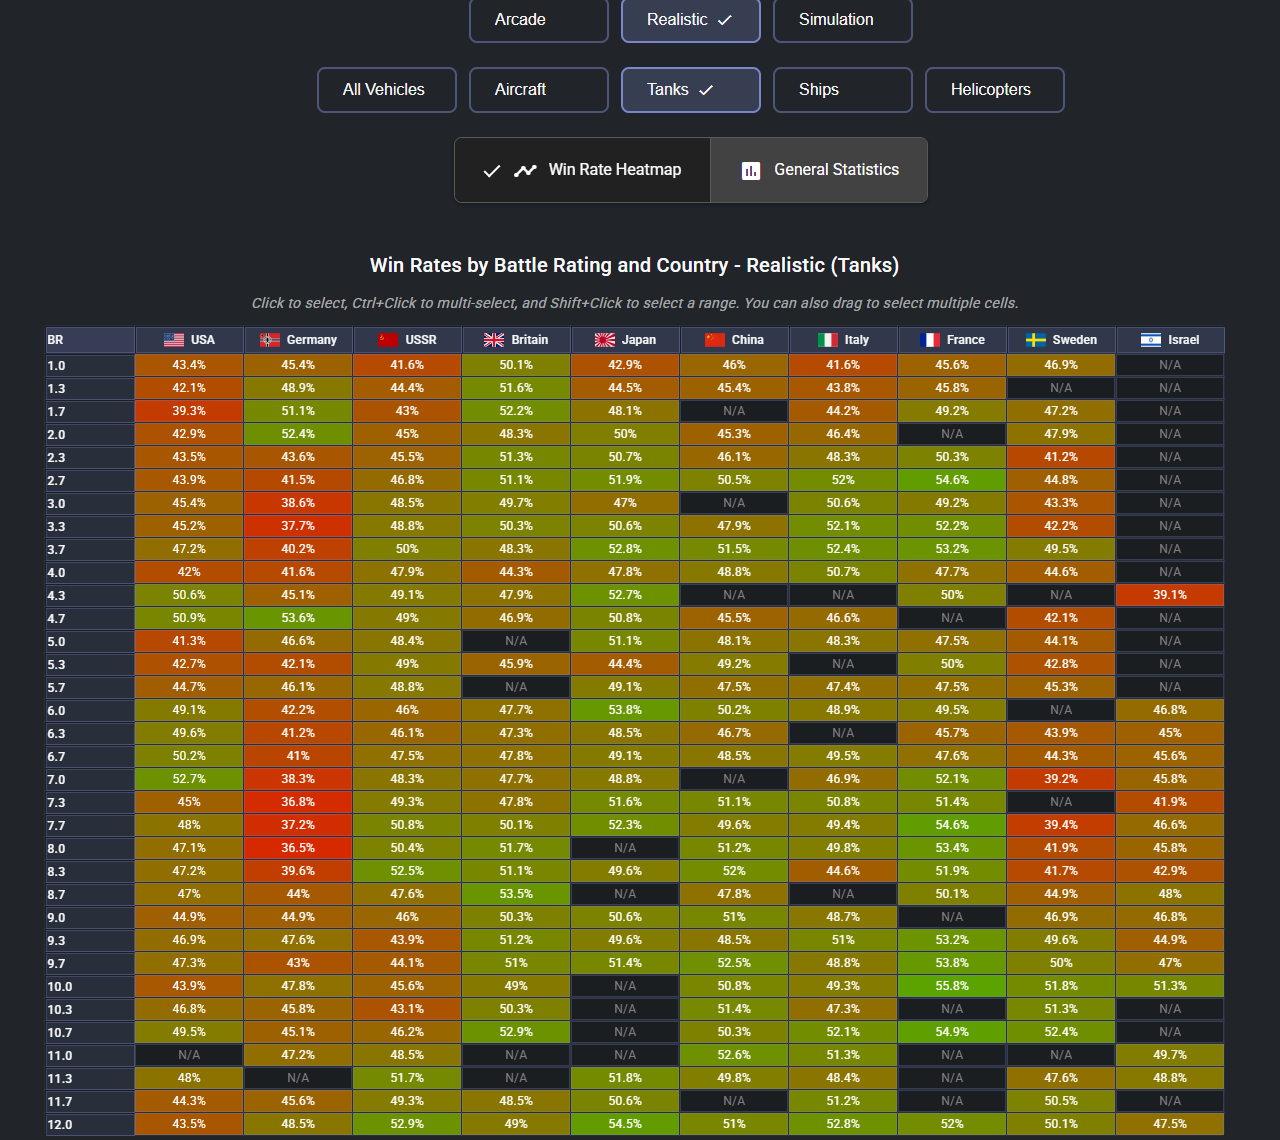Screen dimensions: 1280x1140
Task: Click the USSR flag icon
Action: point(387,340)
